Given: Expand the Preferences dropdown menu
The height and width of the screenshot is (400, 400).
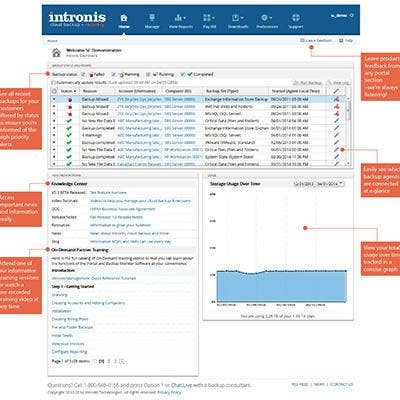Looking at the screenshot, I should coord(267,21).
